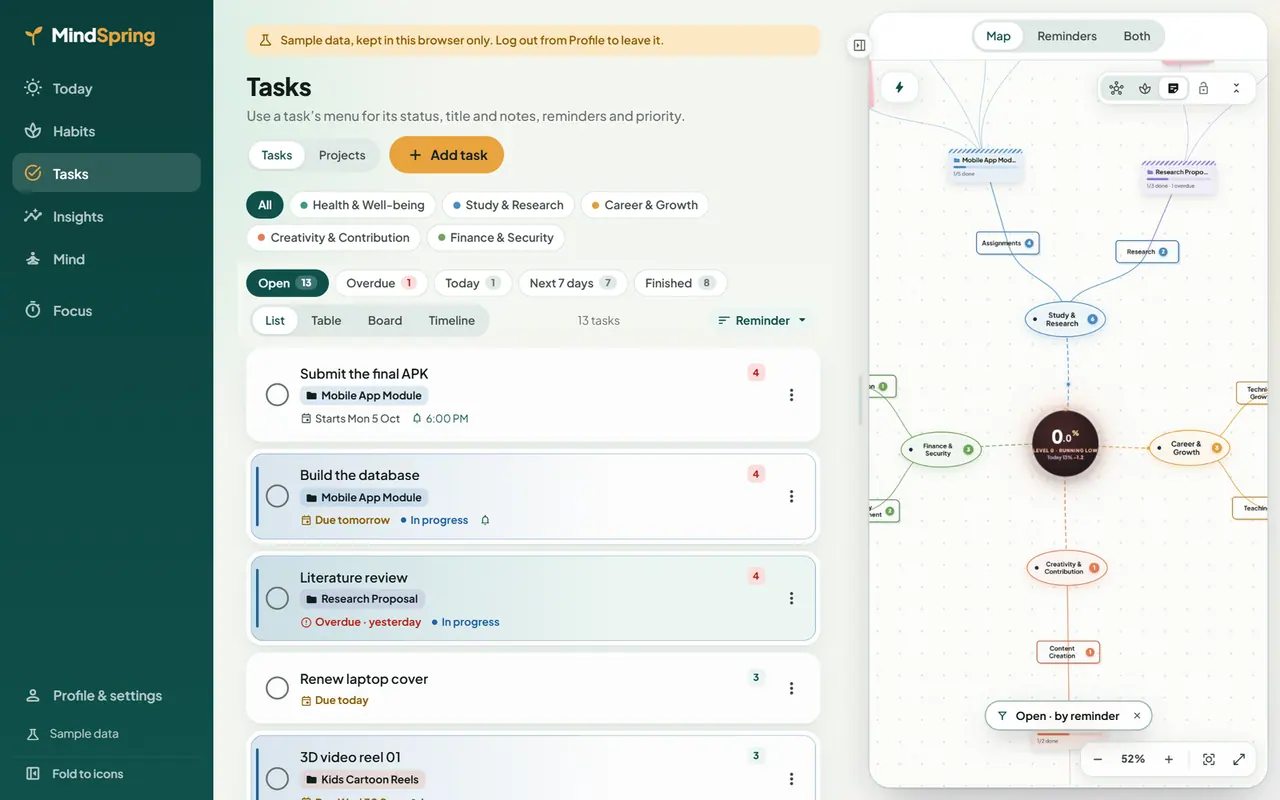This screenshot has width=1280, height=800.
Task: Click the fit-to-view icon beside zoom controls
Action: pyautogui.click(x=1209, y=759)
